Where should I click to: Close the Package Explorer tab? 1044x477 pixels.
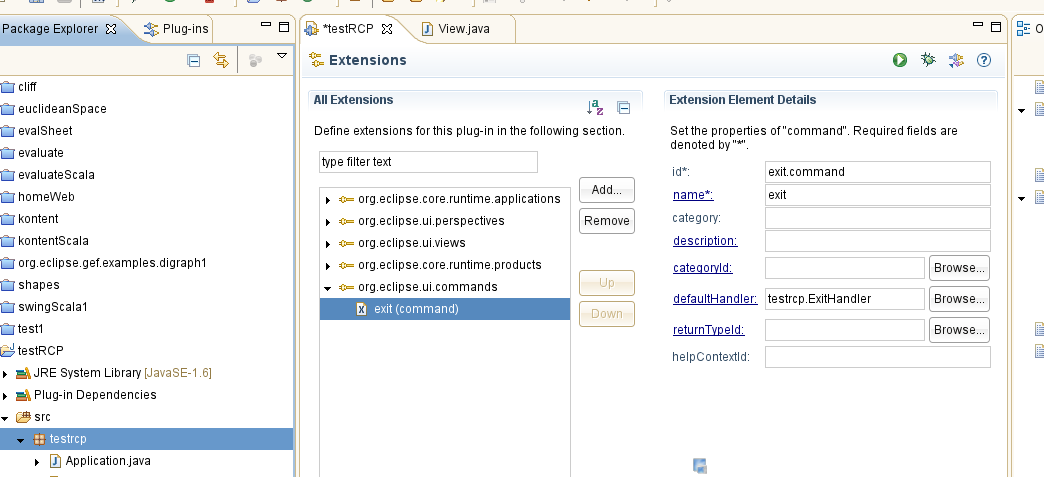[111, 29]
